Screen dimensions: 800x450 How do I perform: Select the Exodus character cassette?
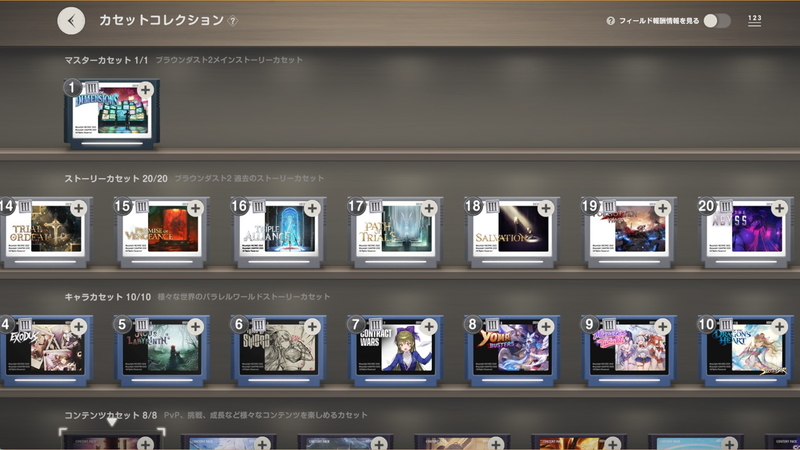[45, 352]
